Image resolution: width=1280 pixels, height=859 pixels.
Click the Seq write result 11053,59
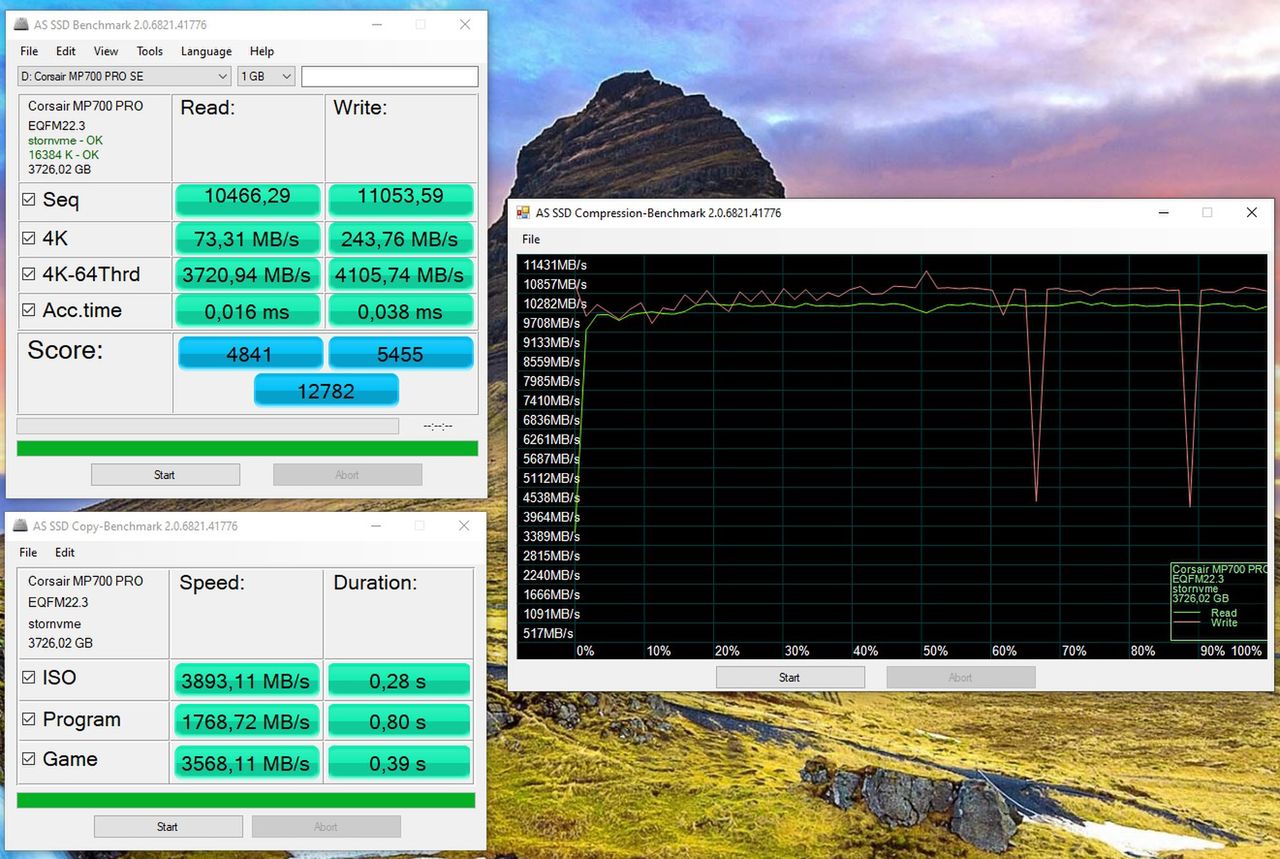tap(400, 198)
